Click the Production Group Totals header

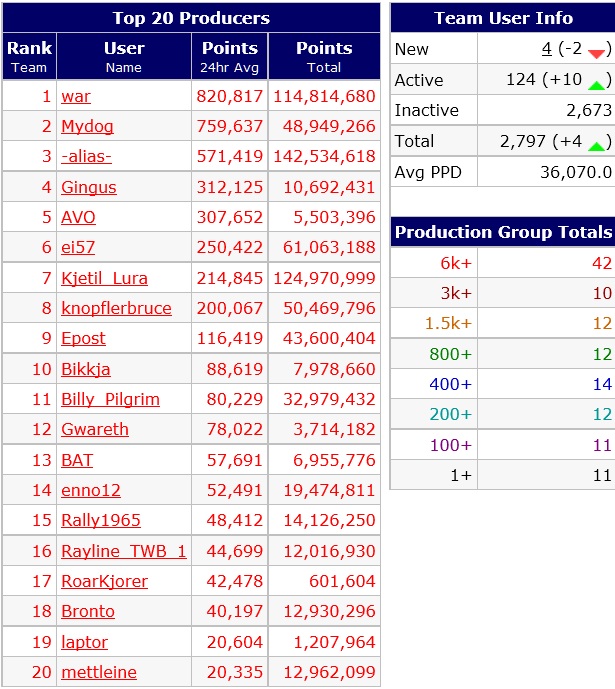[503, 232]
